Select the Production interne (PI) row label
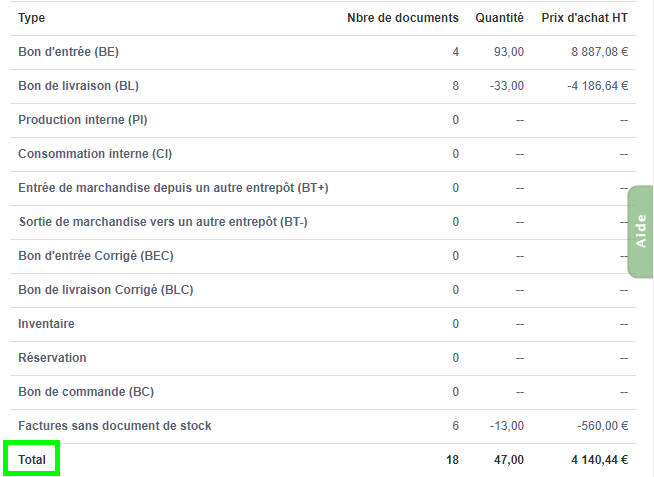 point(83,120)
